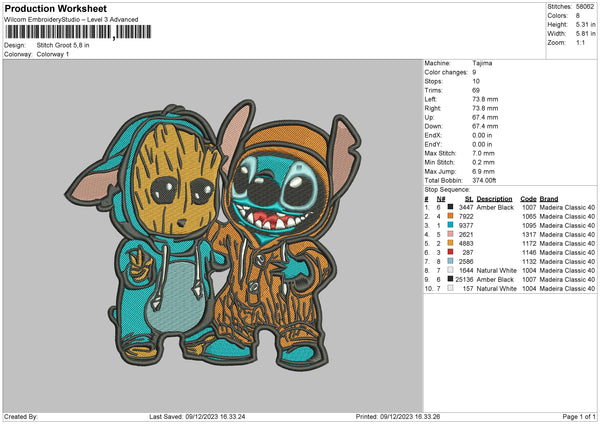Click the thread code '1317'
This screenshot has height=424, width=600.
tap(529, 235)
